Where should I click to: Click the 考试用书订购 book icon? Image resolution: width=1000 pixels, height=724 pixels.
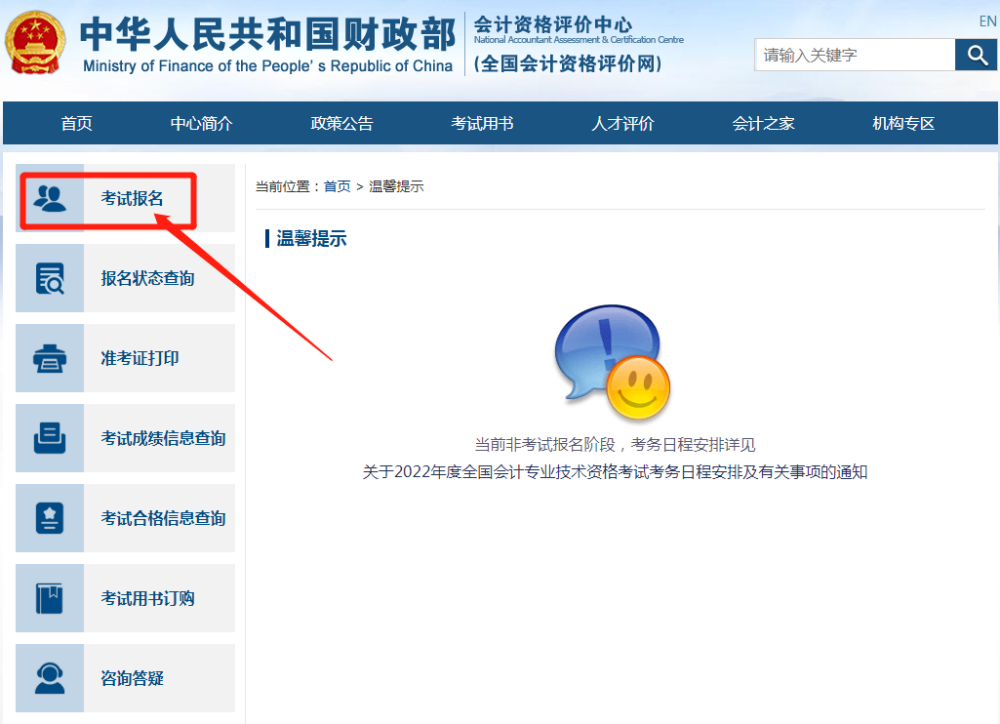click(50, 598)
